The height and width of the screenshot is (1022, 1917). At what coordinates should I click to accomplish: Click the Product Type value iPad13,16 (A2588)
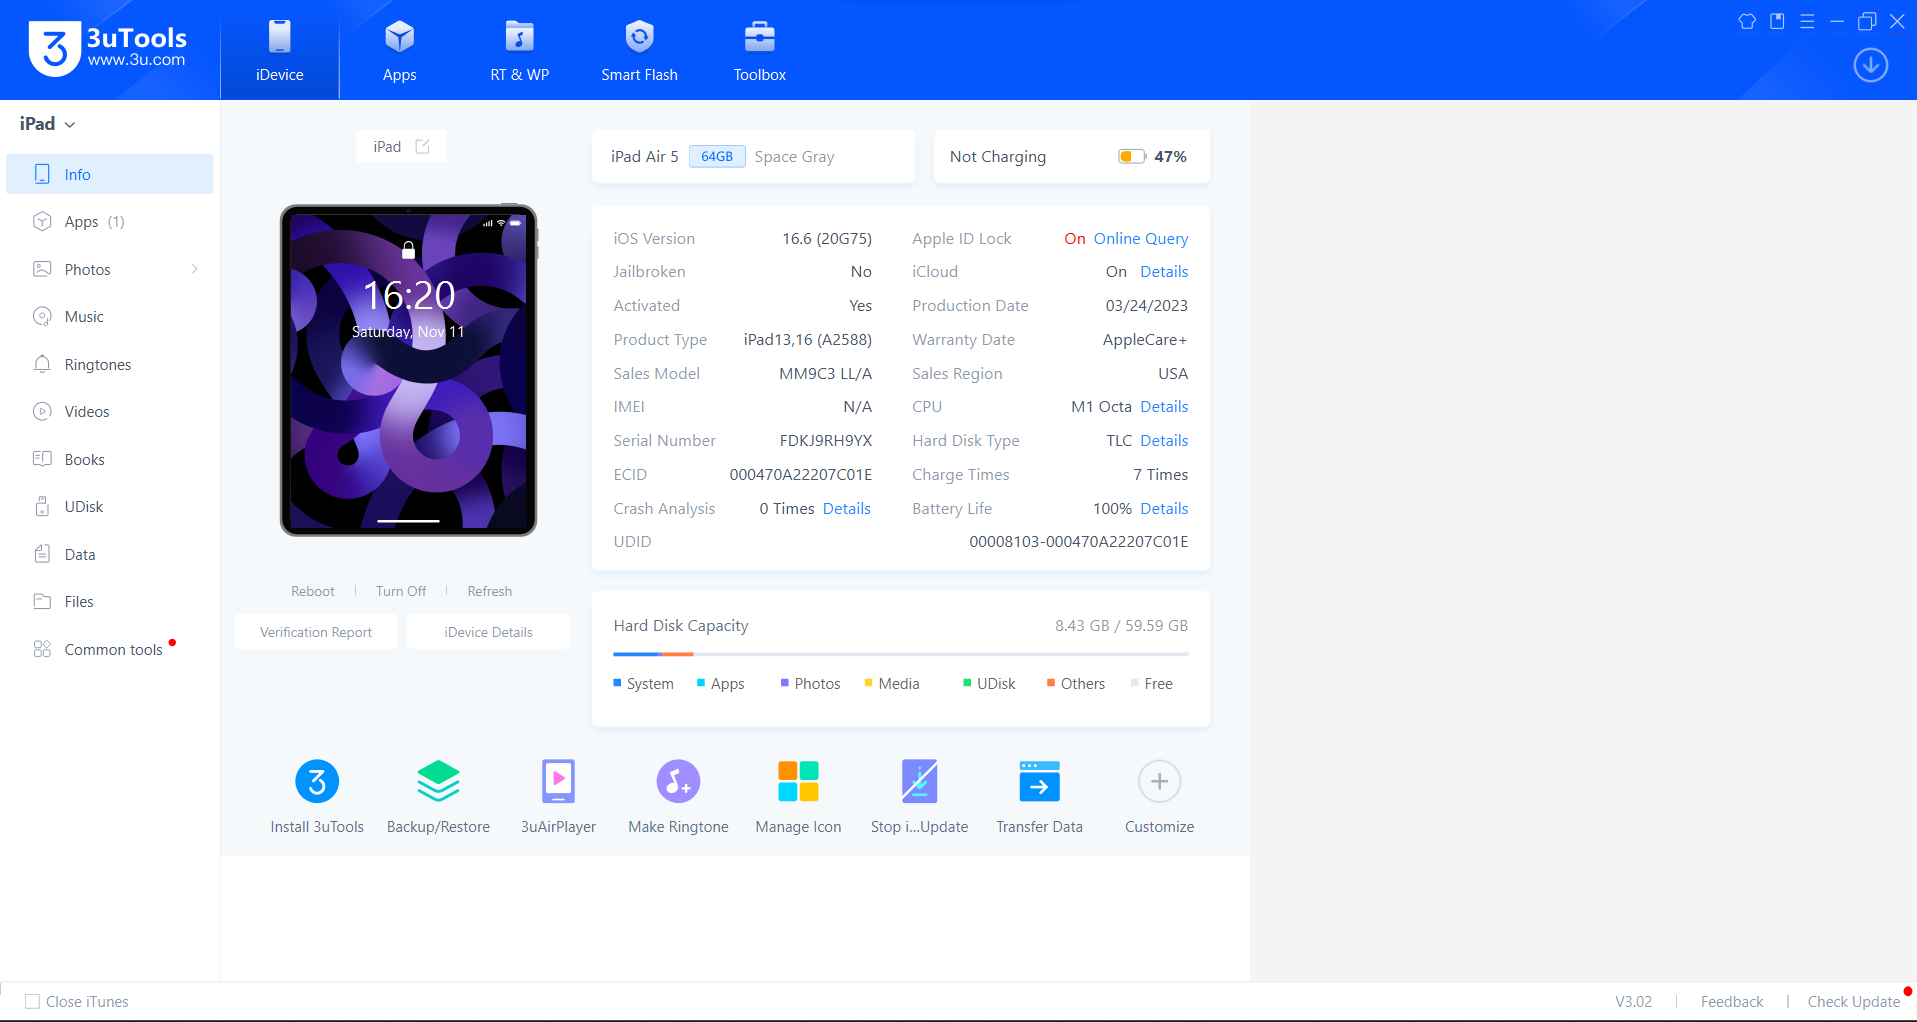pyautogui.click(x=808, y=340)
